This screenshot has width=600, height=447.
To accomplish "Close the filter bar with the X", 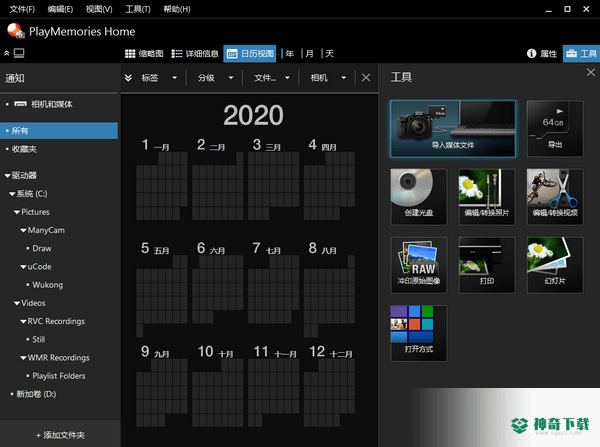I will tap(366, 78).
